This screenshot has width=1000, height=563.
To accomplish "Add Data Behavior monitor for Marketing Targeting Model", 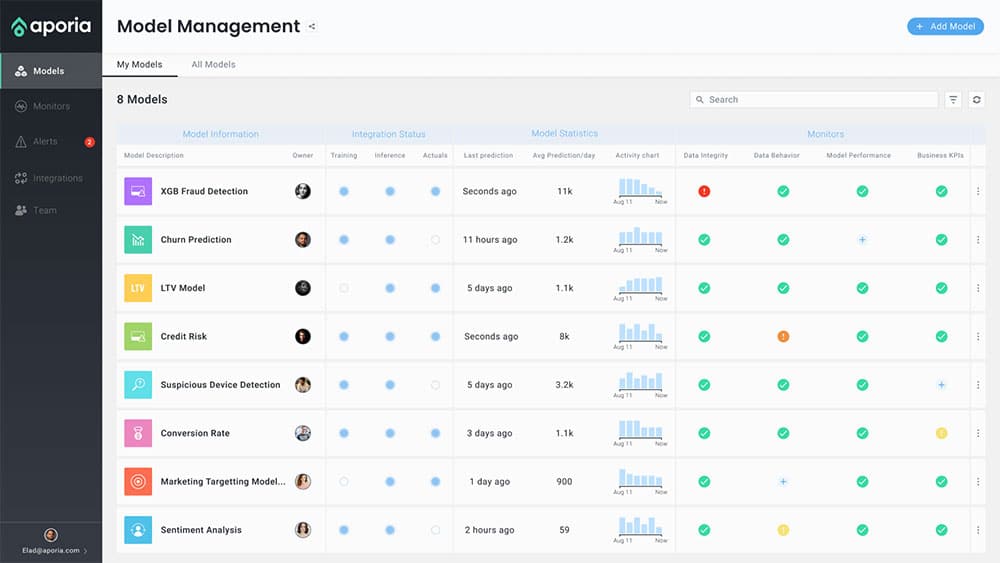I will pos(783,482).
